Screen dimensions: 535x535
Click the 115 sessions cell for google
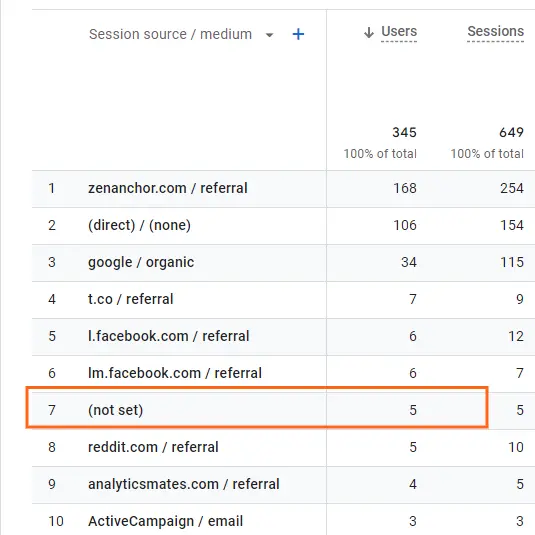[x=512, y=262]
